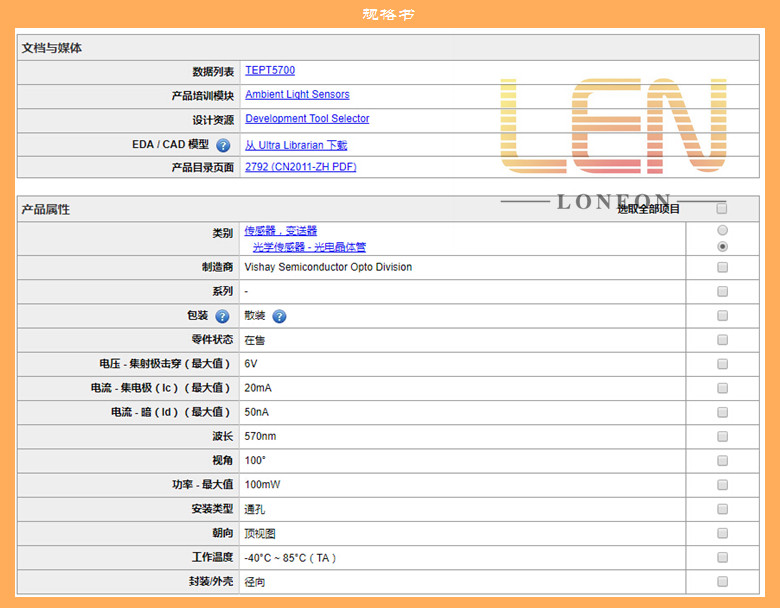The height and width of the screenshot is (608, 780).
Task: Check the 波长 570nm row checkbox
Action: click(722, 436)
